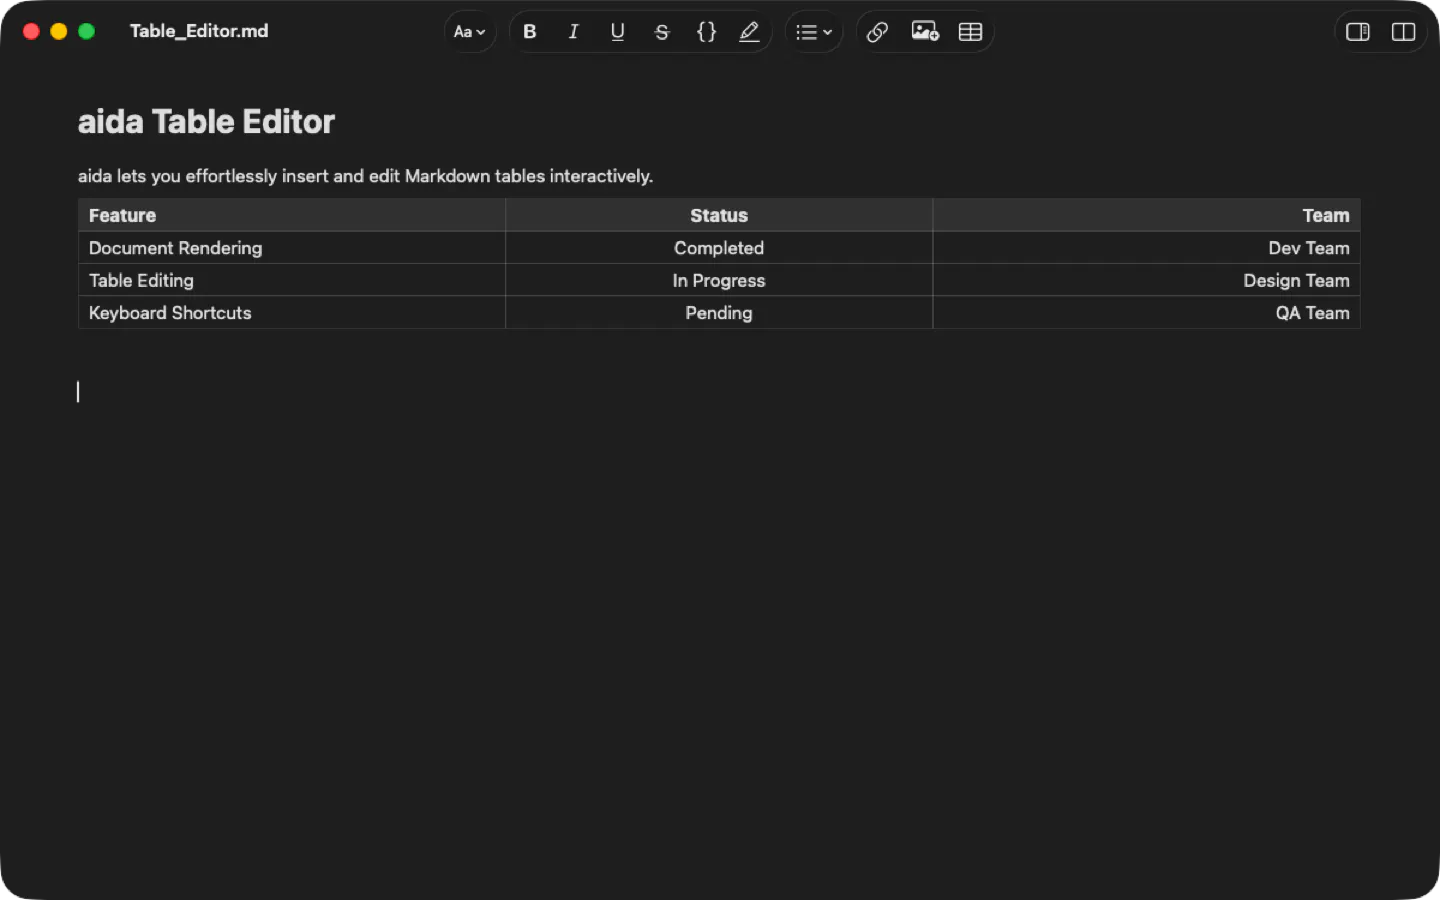Insert a link with the chain icon
The height and width of the screenshot is (900, 1440).
(x=877, y=32)
